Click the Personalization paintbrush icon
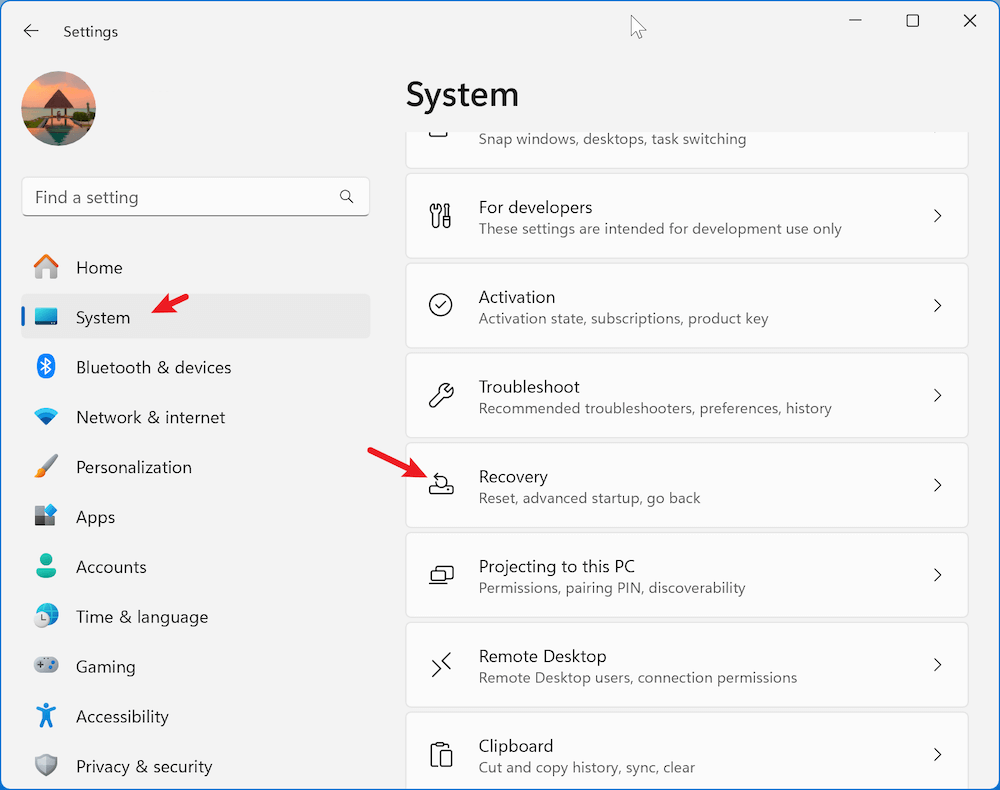 (46, 467)
